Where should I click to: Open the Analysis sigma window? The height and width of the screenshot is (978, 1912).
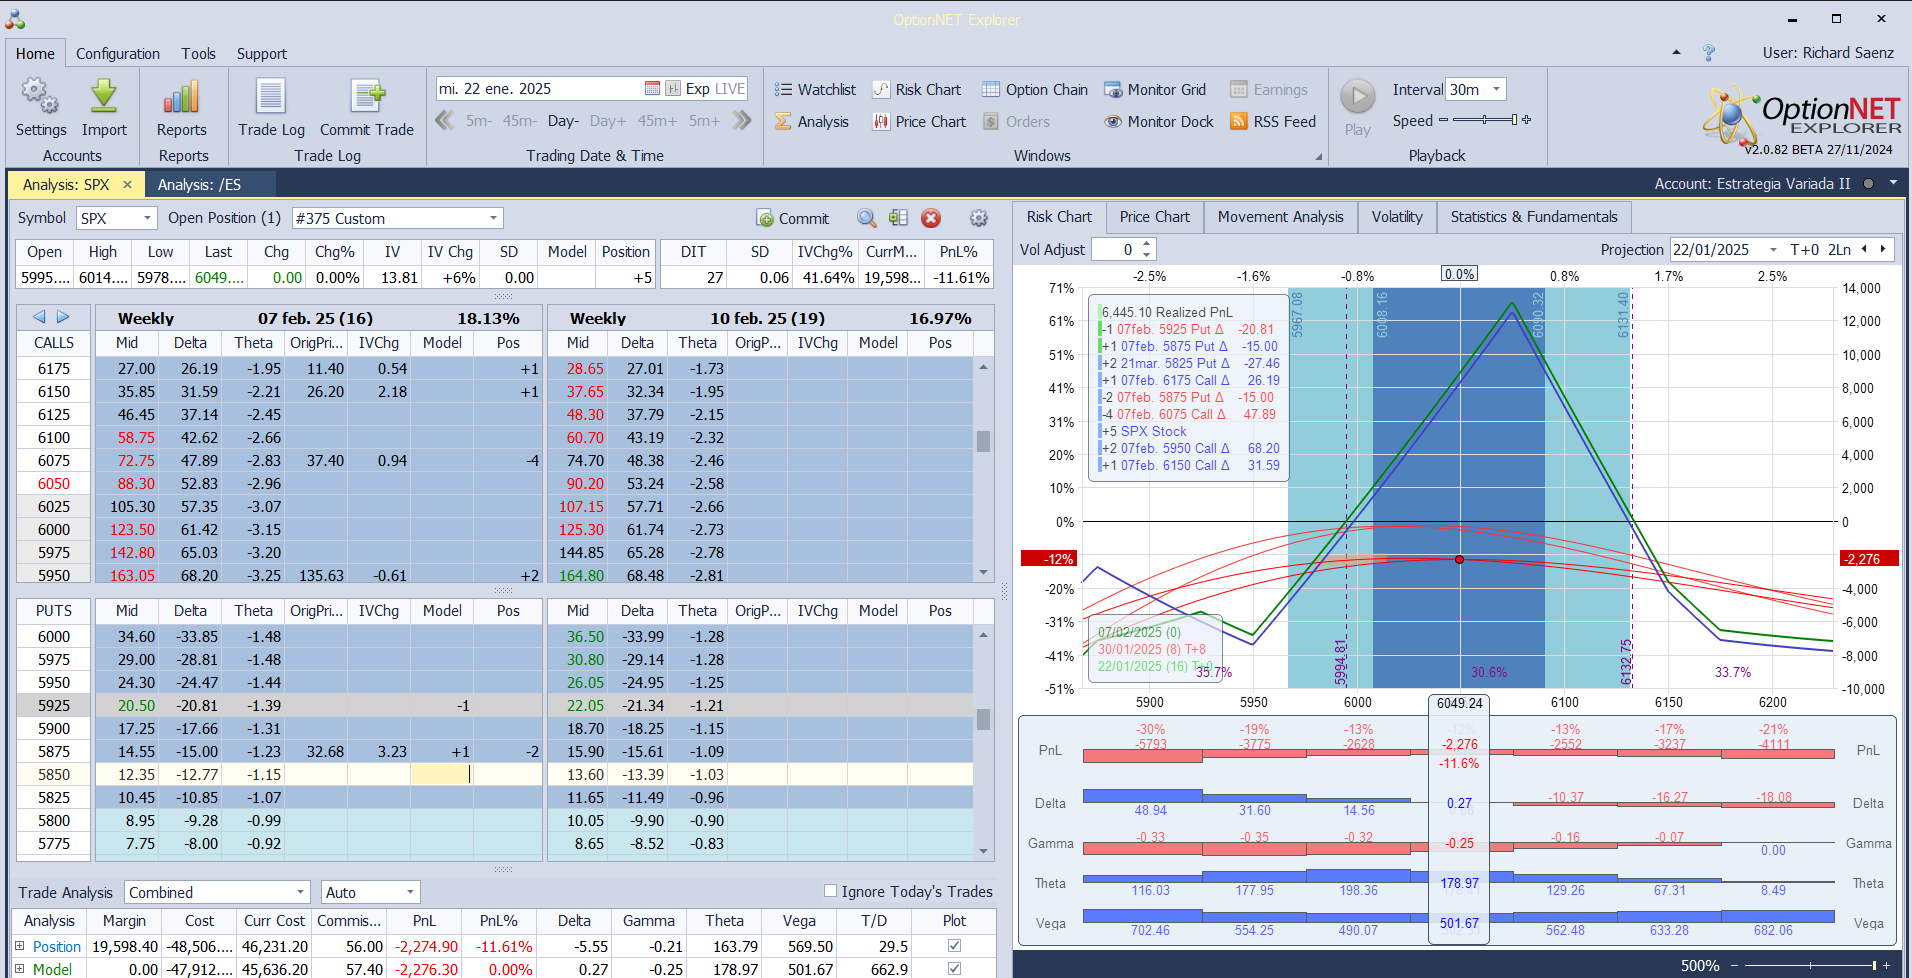811,122
